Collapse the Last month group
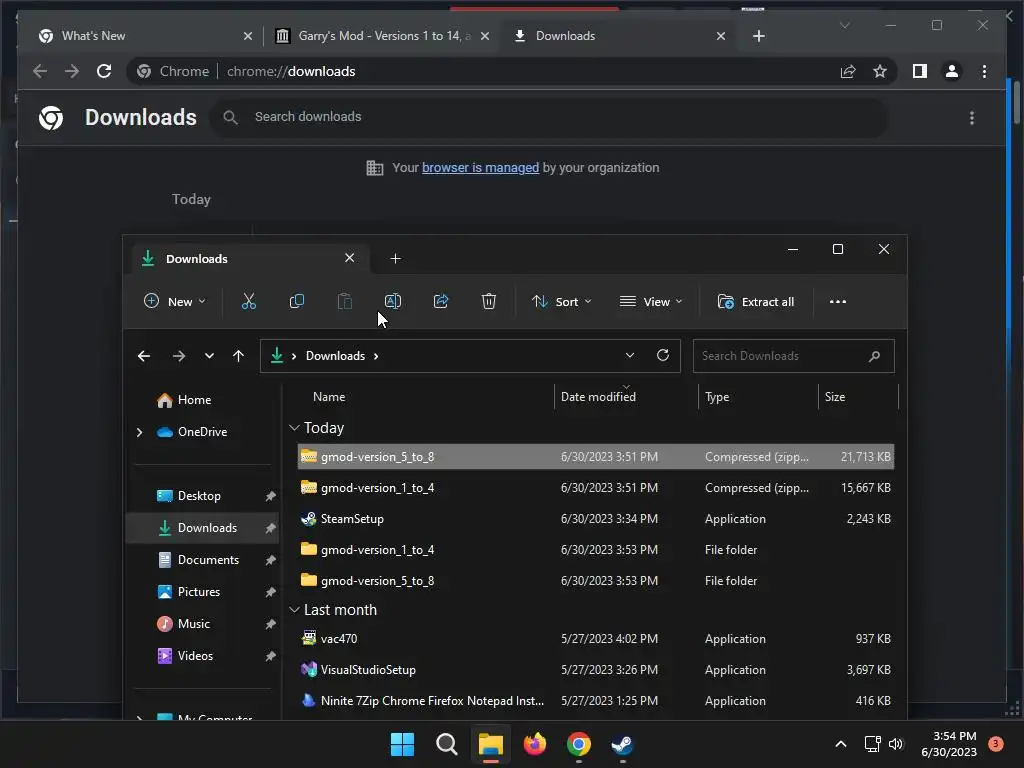The width and height of the screenshot is (1024, 768). 294,610
